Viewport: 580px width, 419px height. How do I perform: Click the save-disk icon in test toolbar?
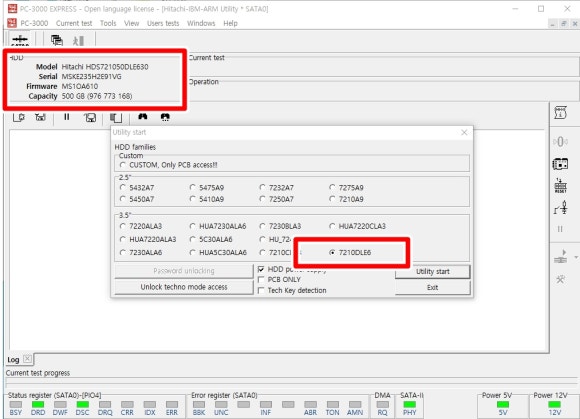tap(90, 118)
